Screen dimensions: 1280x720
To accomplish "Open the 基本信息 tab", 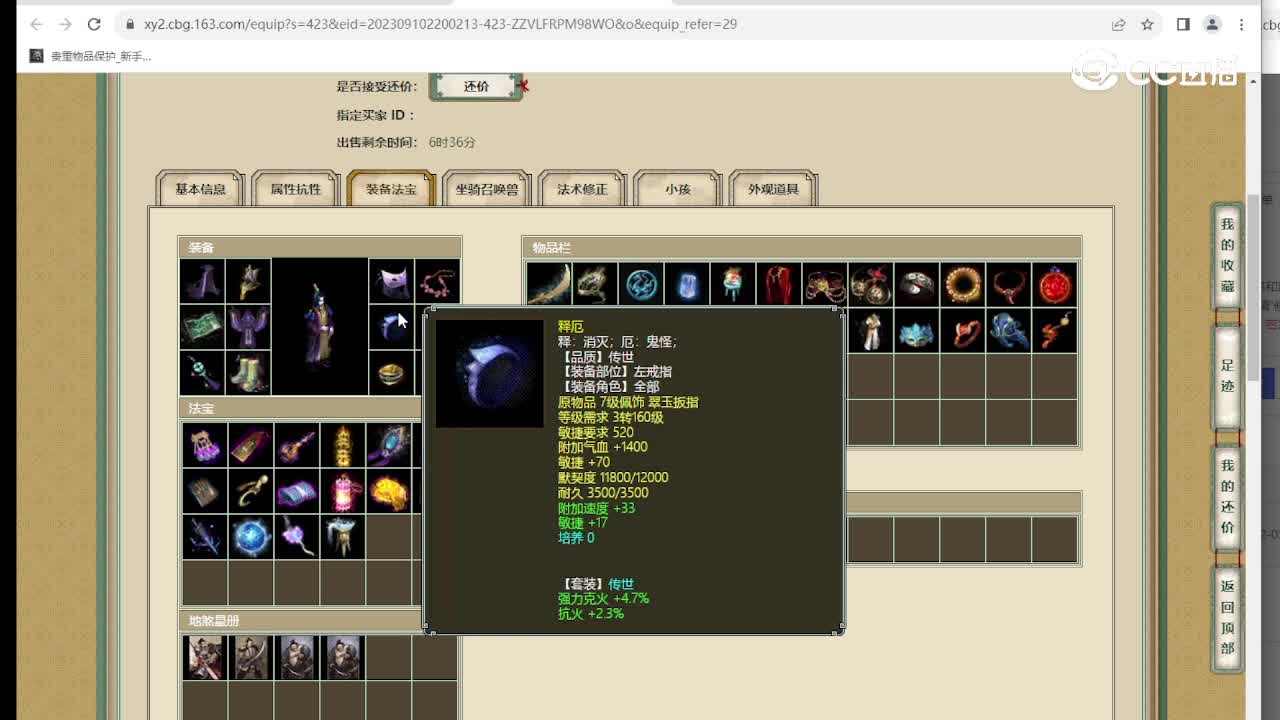I will pyautogui.click(x=200, y=189).
